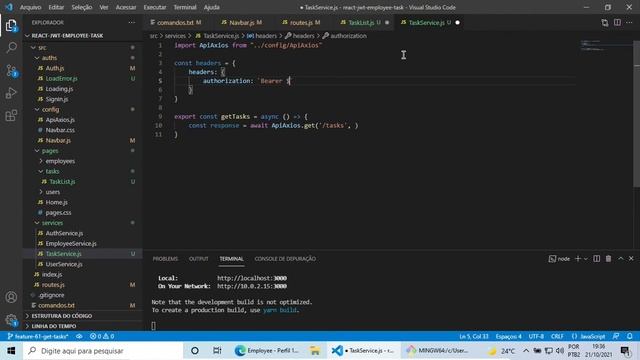Expand the LINHA DO TEMPO section

click(53, 326)
